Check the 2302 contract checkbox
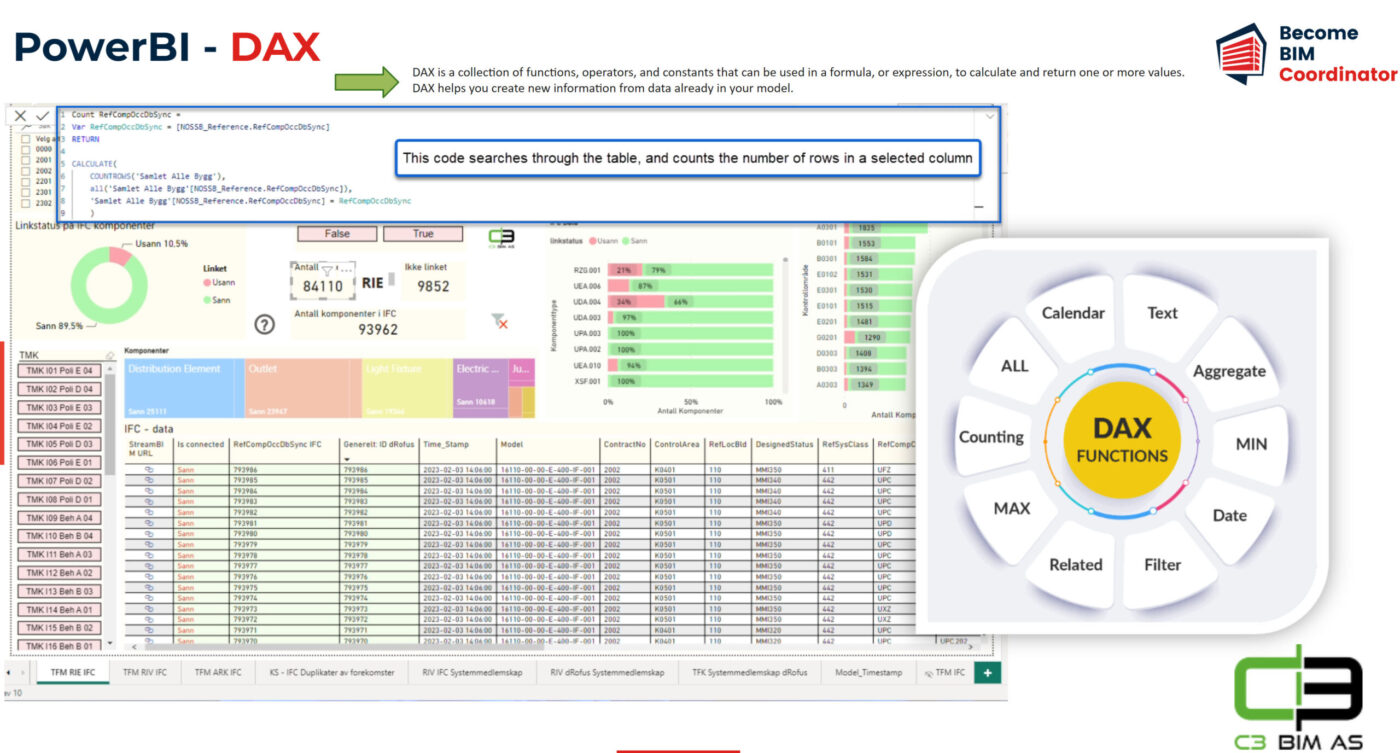Image resolution: width=1400 pixels, height=753 pixels. pos(27,203)
